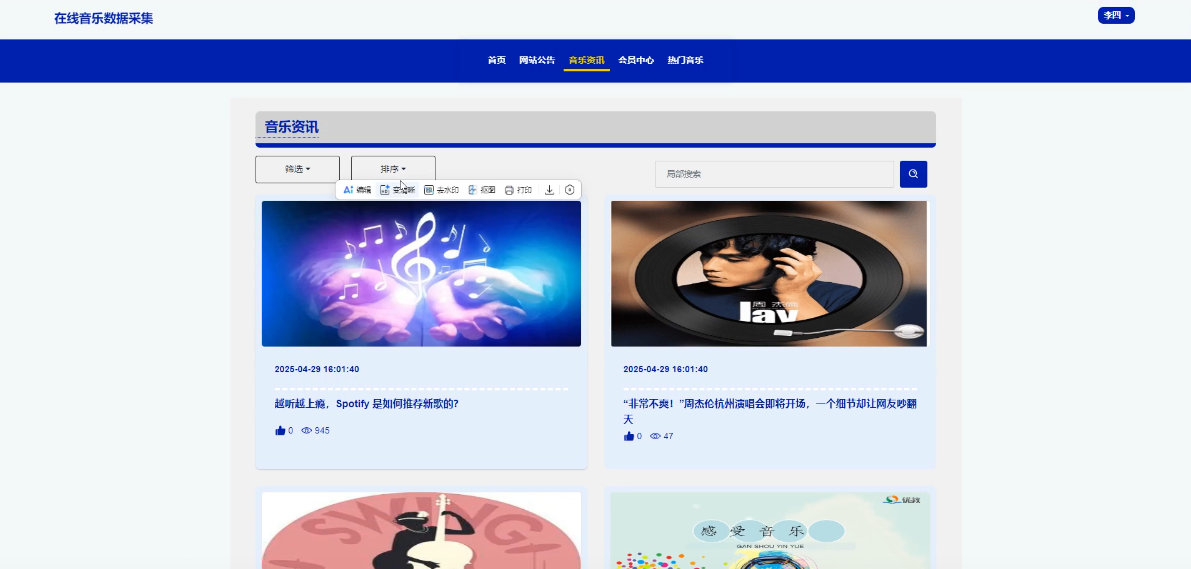Click the 局部搜索 search input field
This screenshot has width=1191, height=569.
tap(774, 174)
